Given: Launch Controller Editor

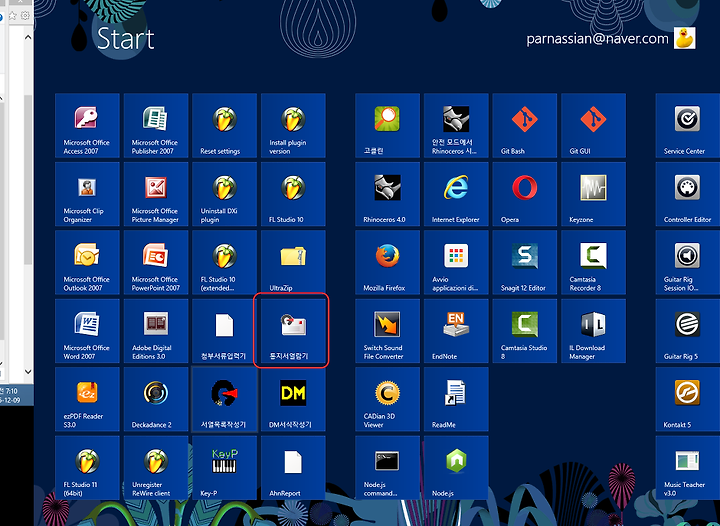Looking at the screenshot, I should coord(687,194).
